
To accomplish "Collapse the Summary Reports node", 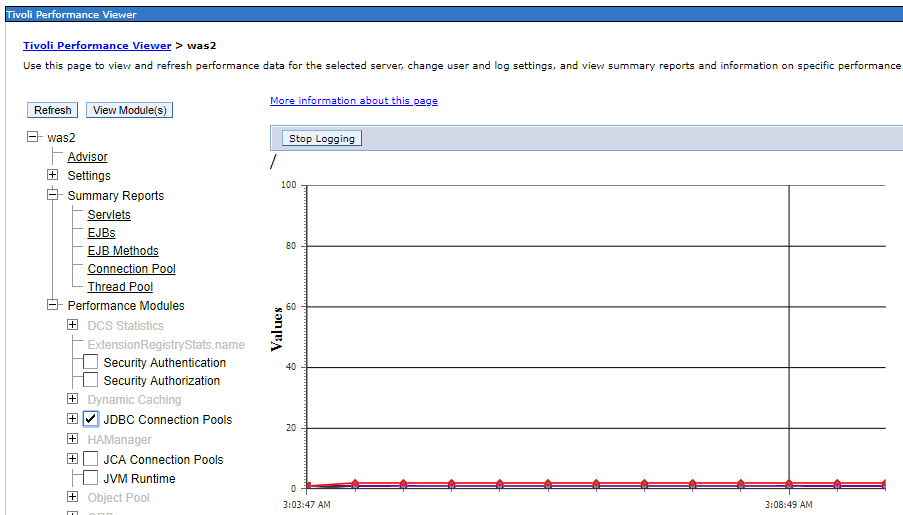I will click(52, 195).
